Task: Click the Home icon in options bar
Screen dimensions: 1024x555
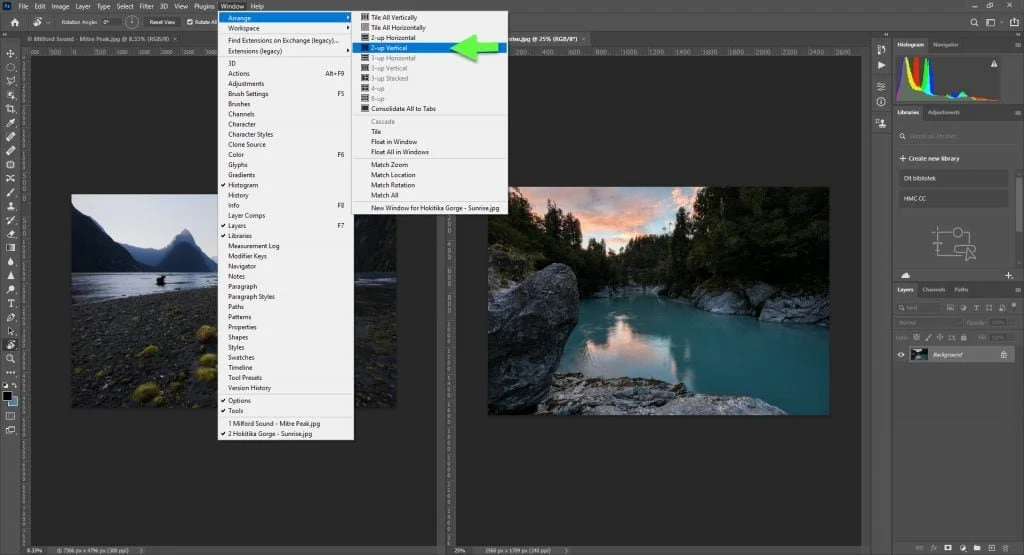Action: click(x=14, y=22)
